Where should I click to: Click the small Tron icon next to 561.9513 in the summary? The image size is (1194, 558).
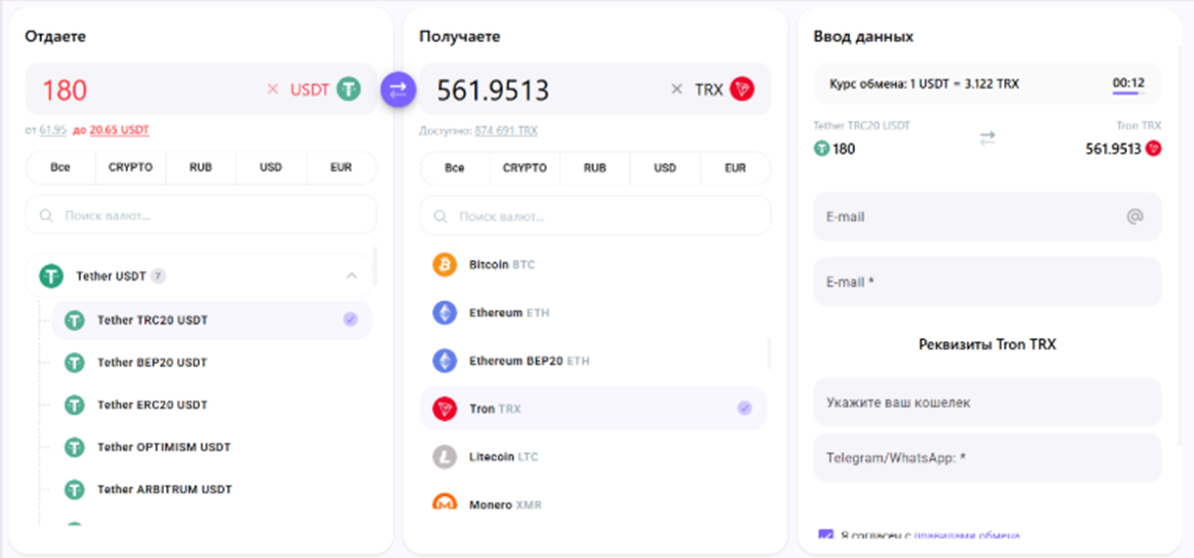coord(1154,149)
